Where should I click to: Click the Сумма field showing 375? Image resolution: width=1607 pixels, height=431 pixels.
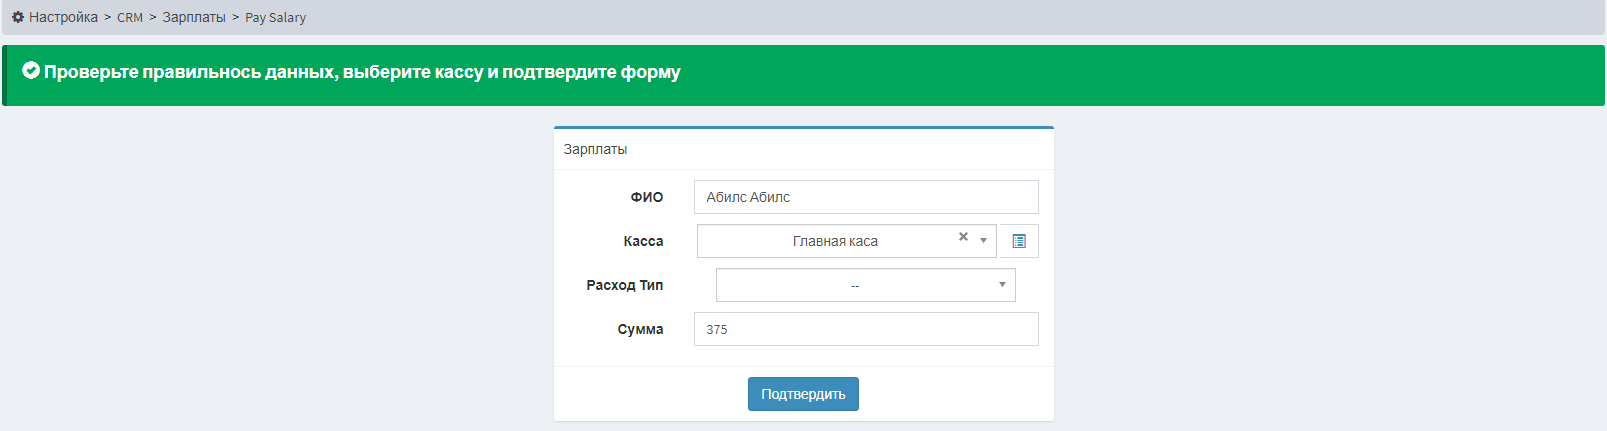[866, 329]
